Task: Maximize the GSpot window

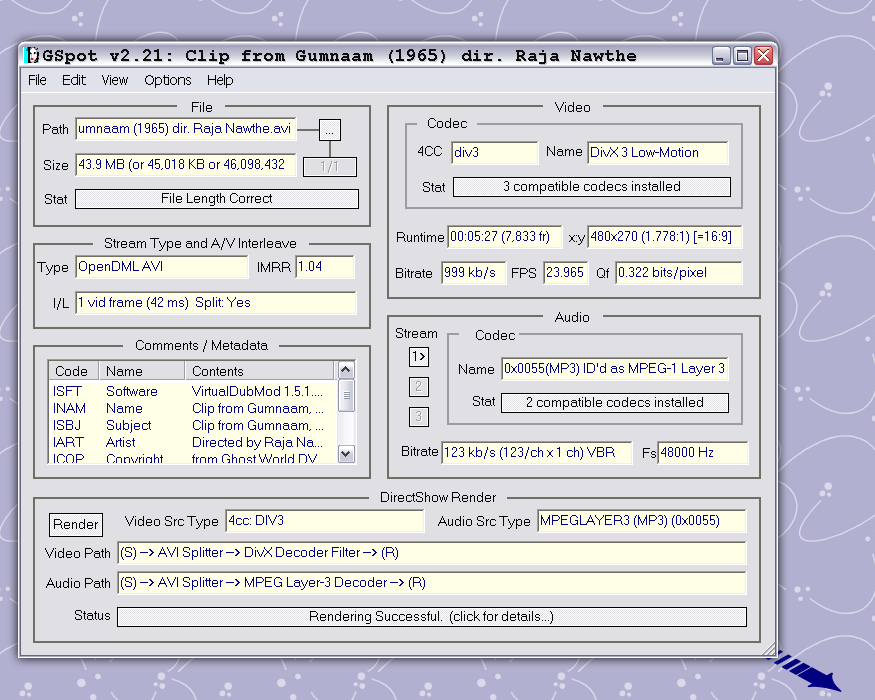Action: tap(742, 55)
